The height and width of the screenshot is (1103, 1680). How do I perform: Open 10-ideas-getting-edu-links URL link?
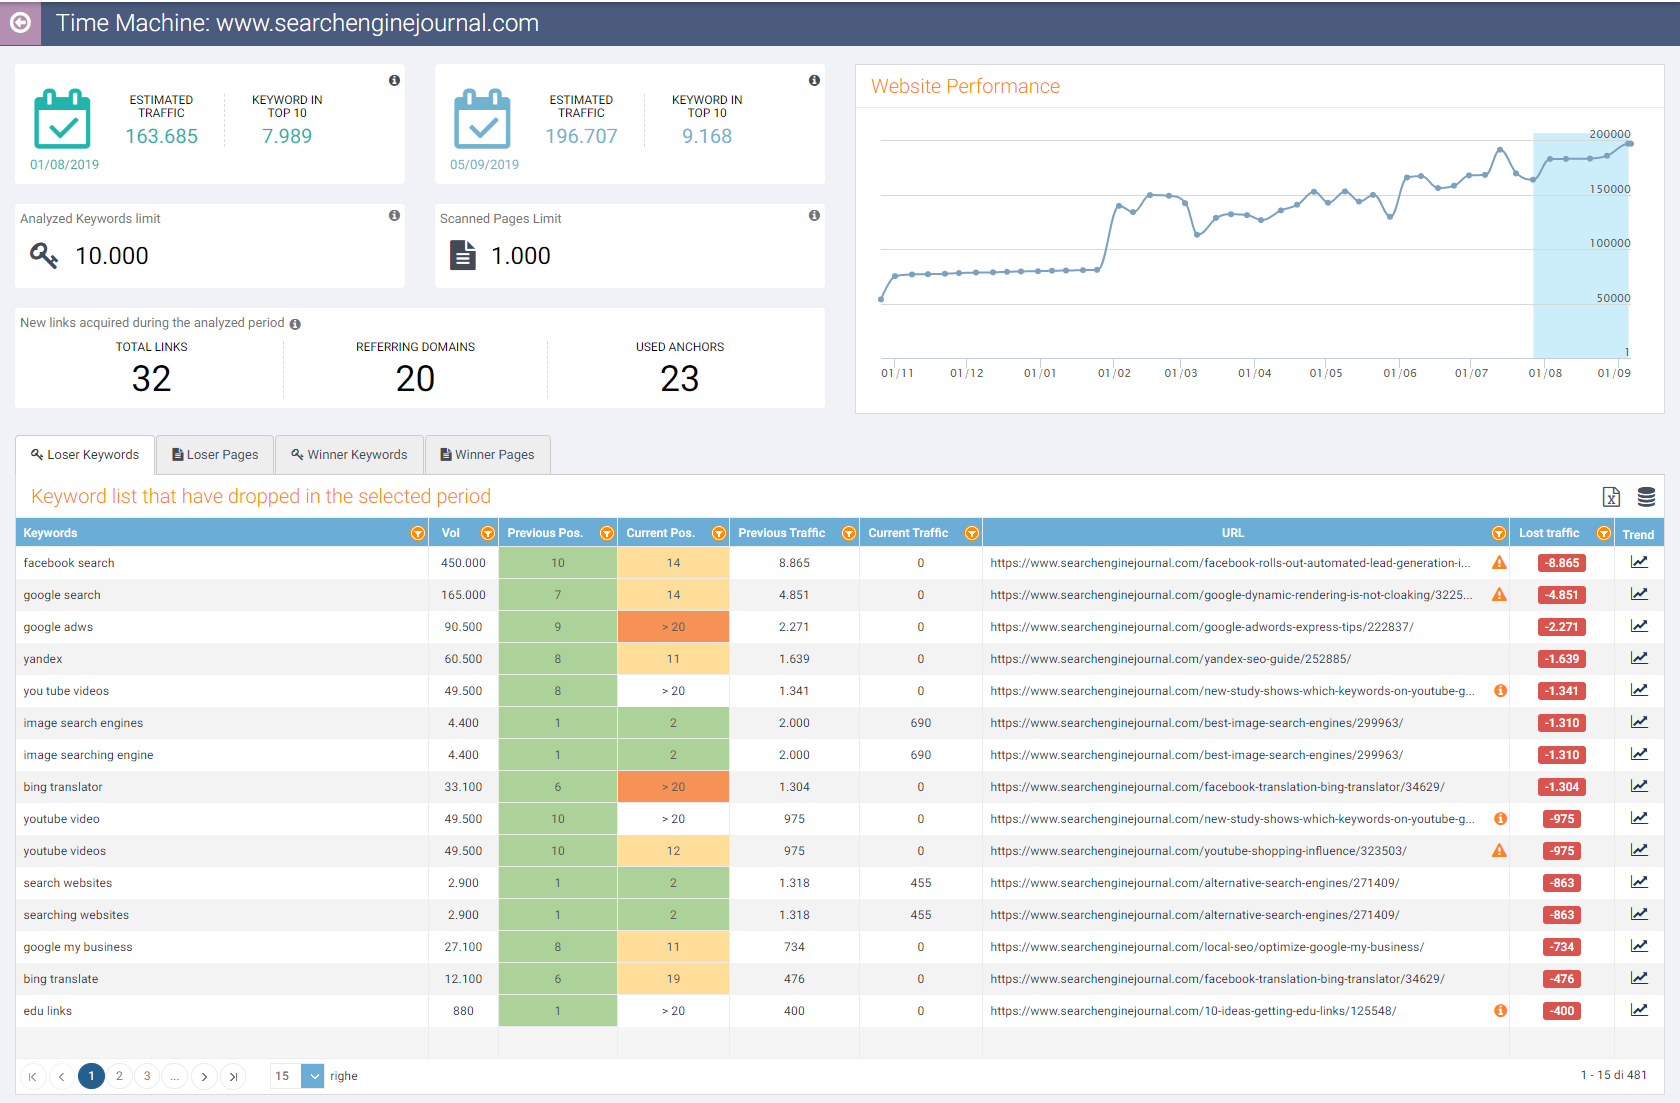pos(1193,1011)
